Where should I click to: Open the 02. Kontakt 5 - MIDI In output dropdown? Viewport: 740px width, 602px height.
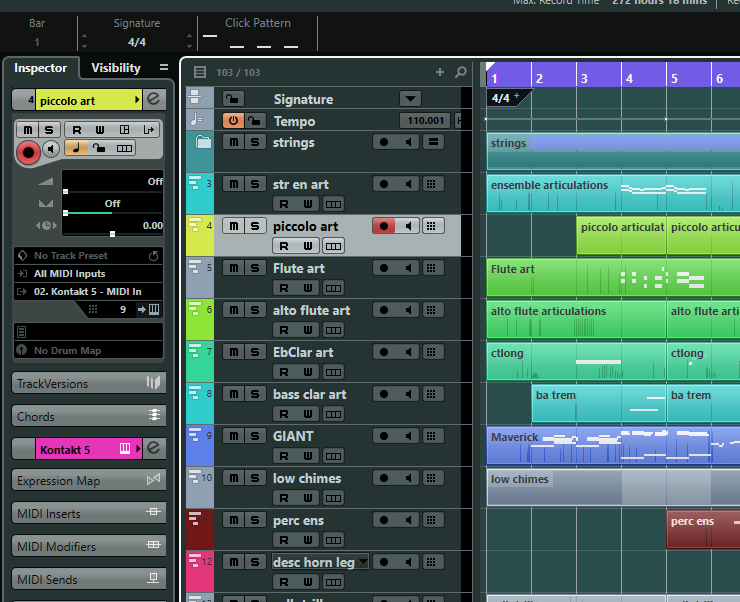pos(88,292)
